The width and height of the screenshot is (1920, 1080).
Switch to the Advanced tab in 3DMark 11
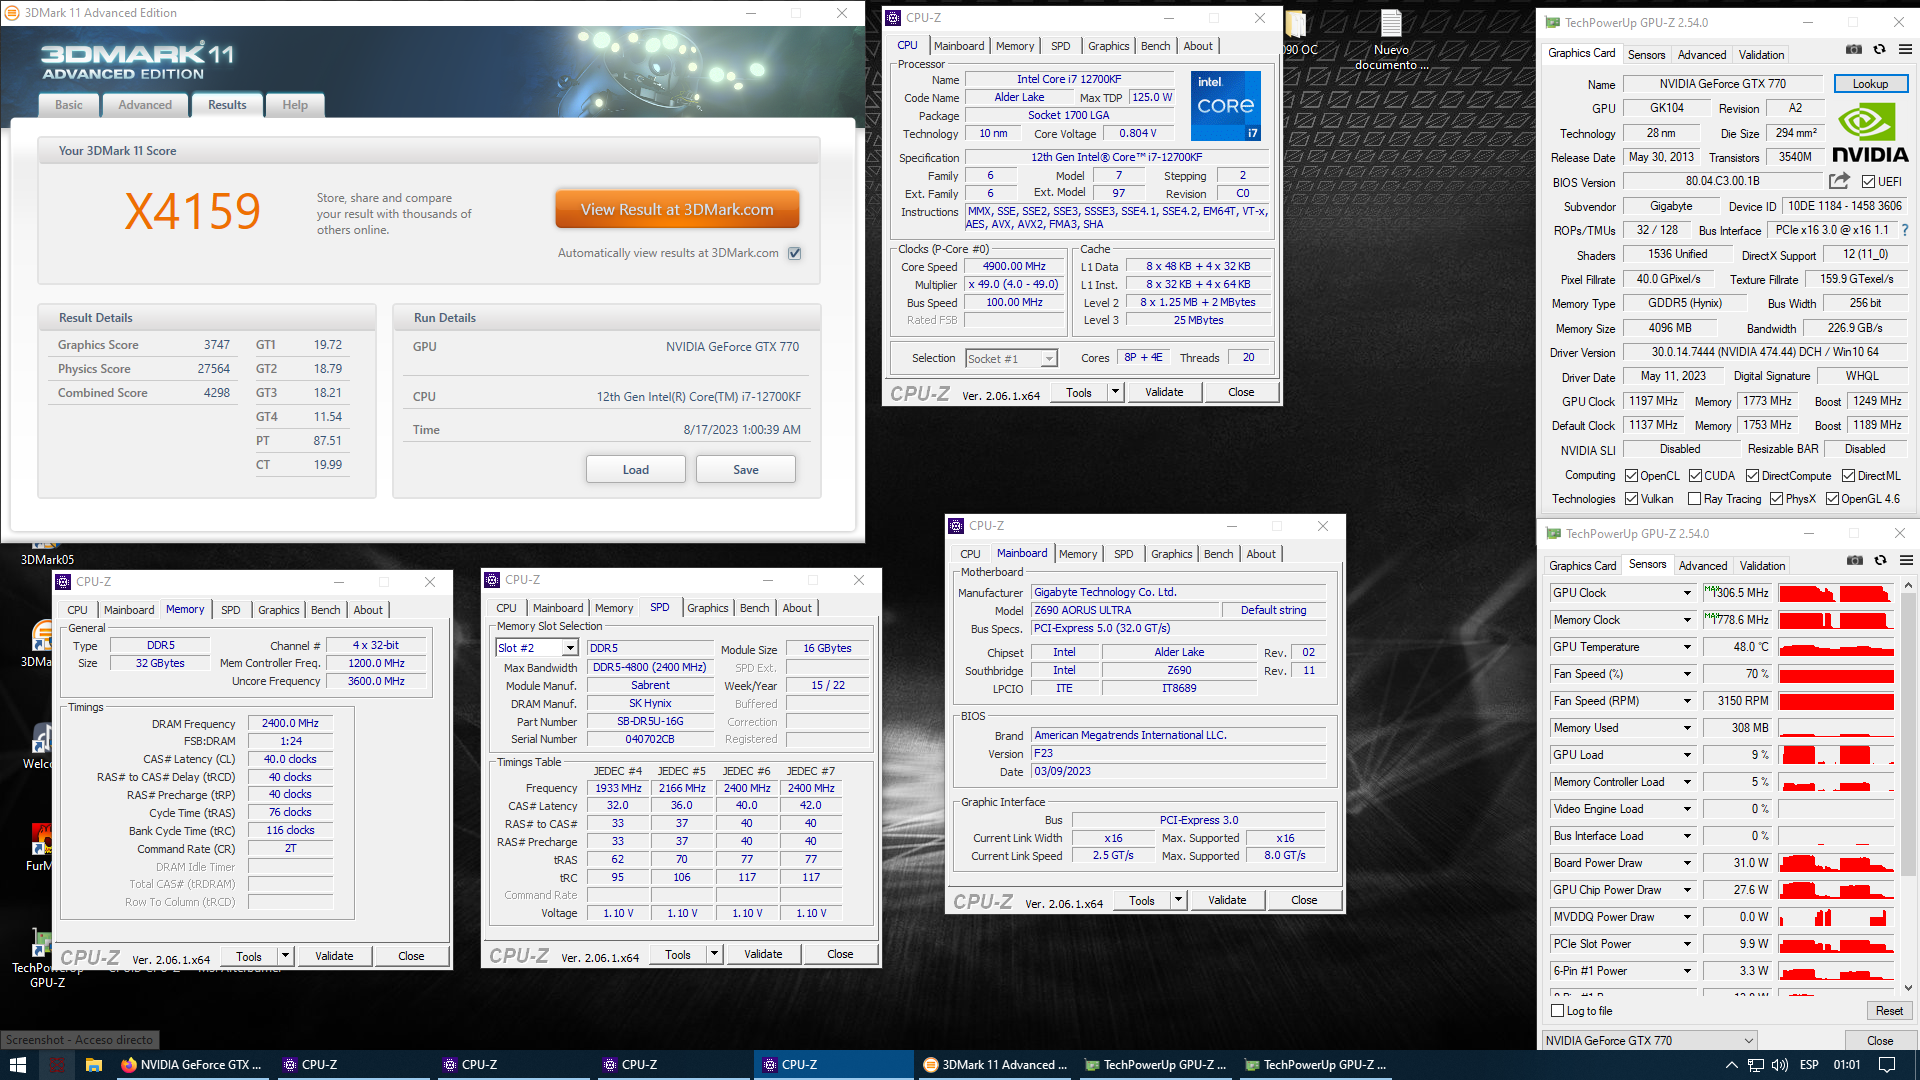click(145, 105)
